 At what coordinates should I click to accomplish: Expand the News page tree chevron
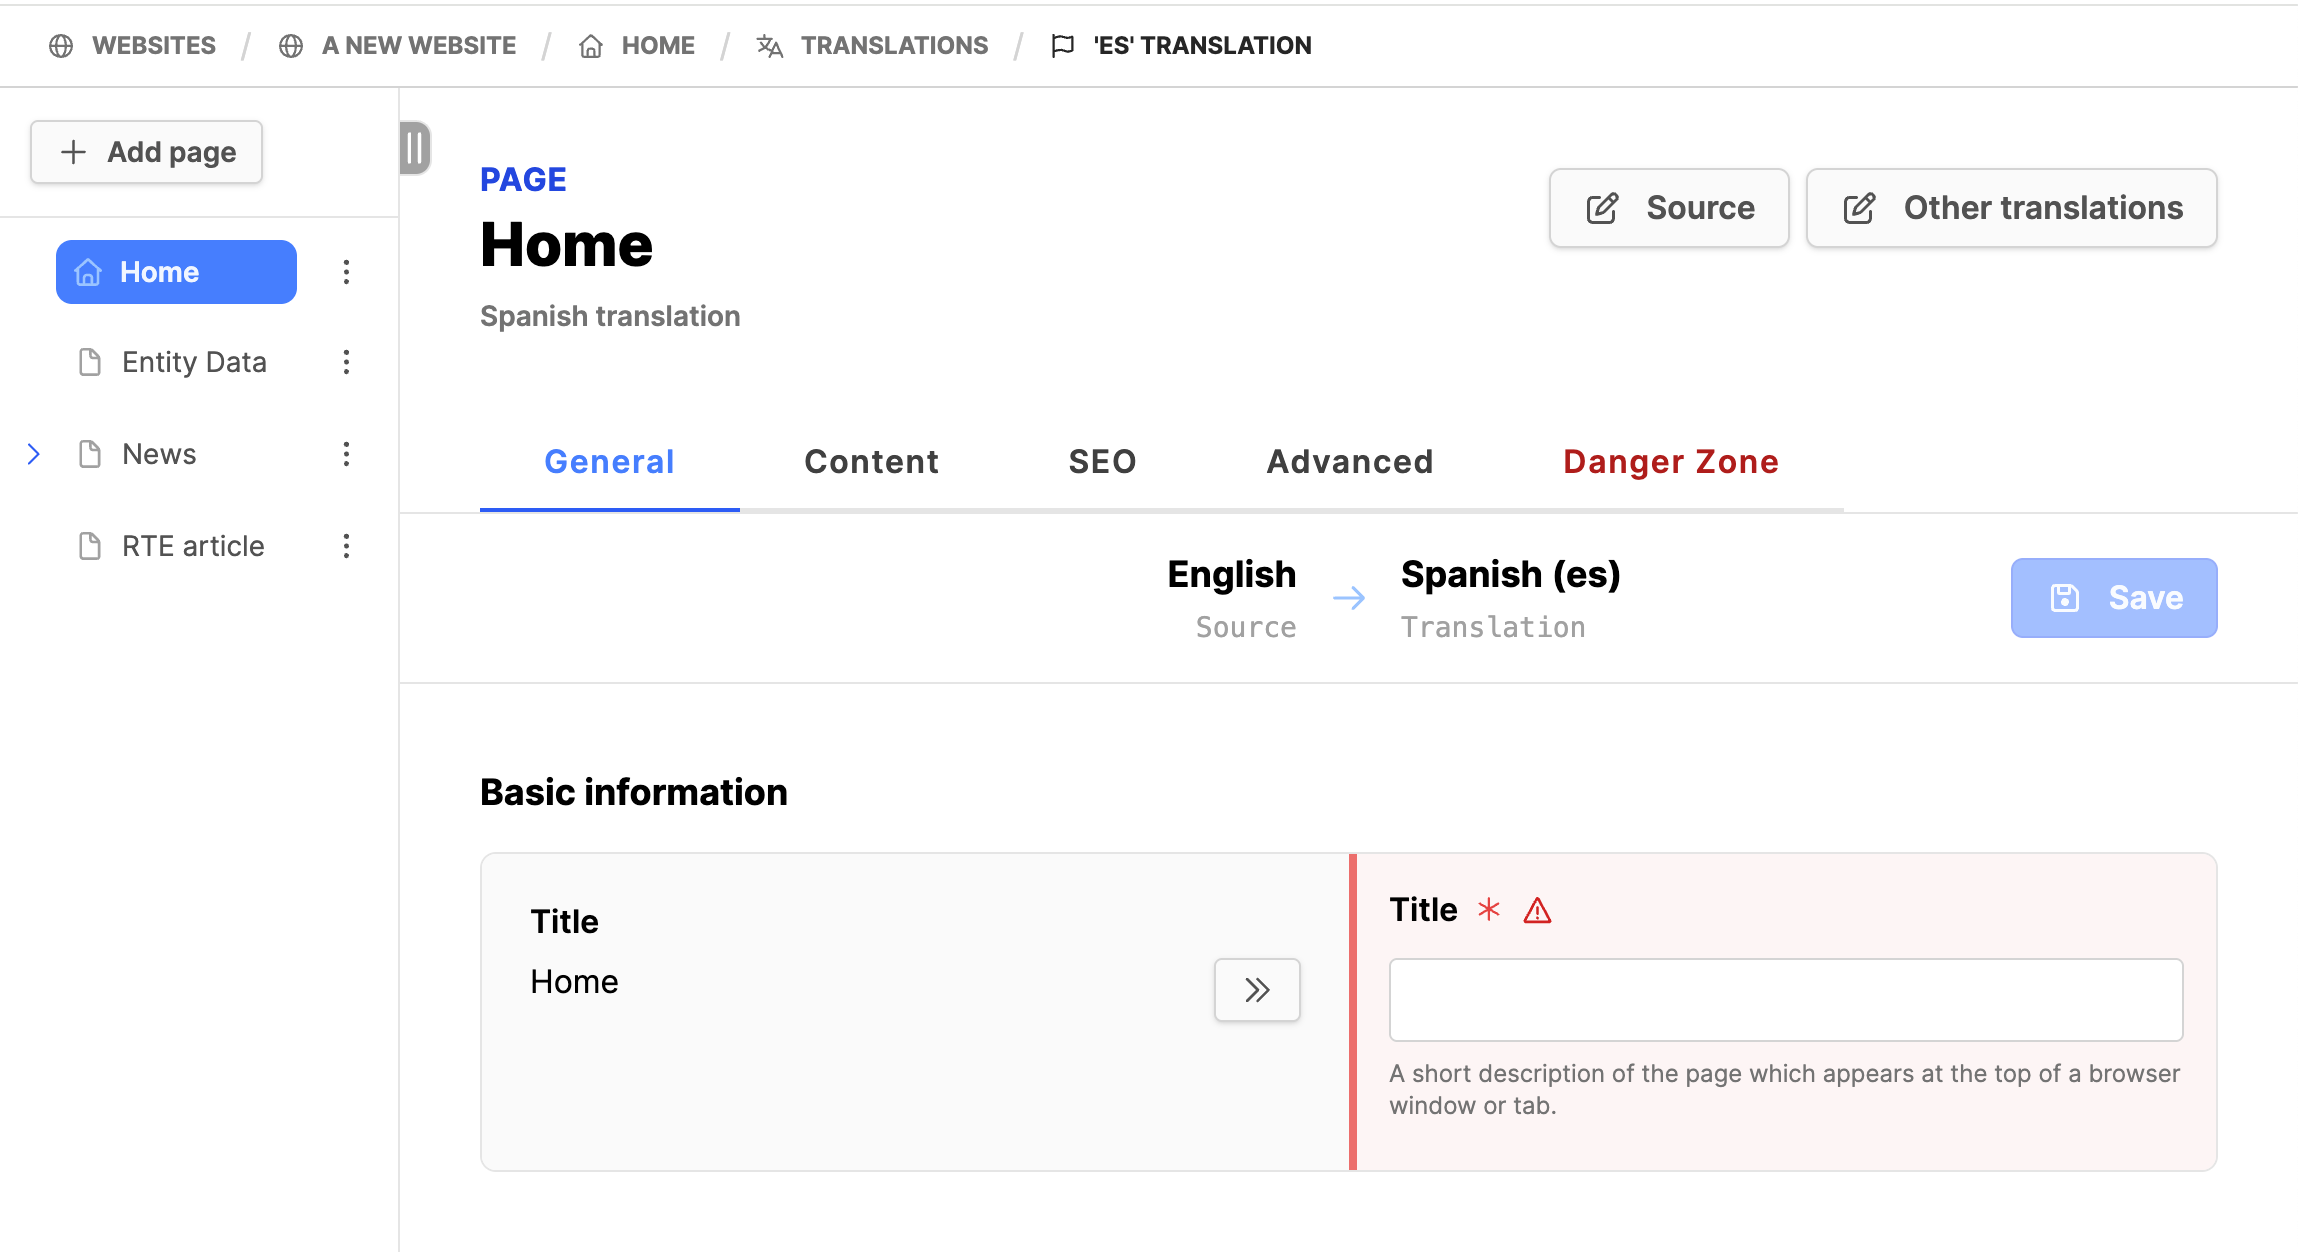[x=34, y=454]
